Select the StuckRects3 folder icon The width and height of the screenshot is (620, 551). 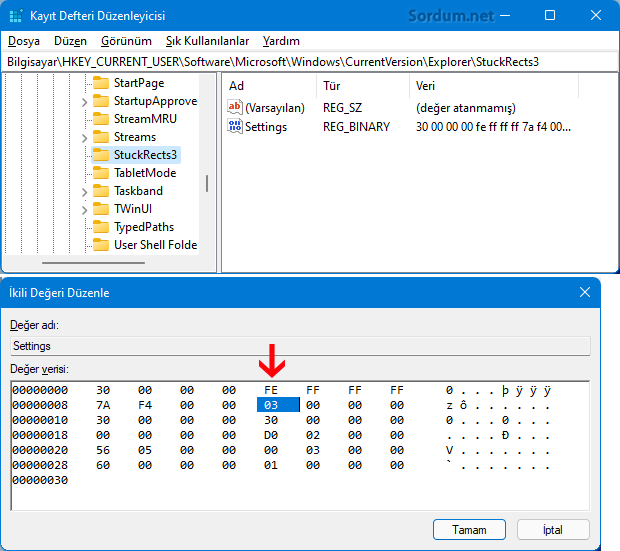101,155
